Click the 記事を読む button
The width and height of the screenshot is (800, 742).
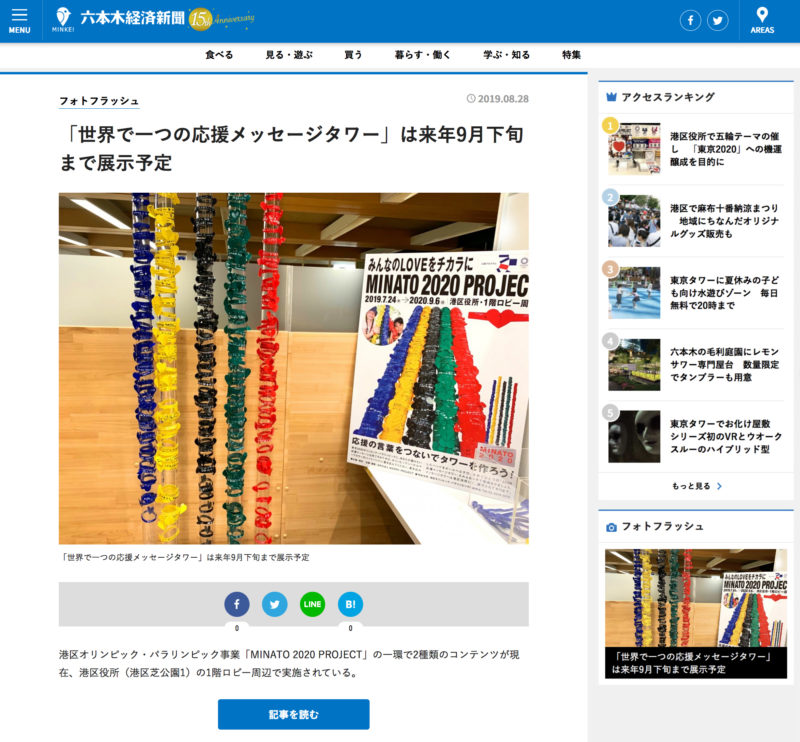click(x=293, y=714)
